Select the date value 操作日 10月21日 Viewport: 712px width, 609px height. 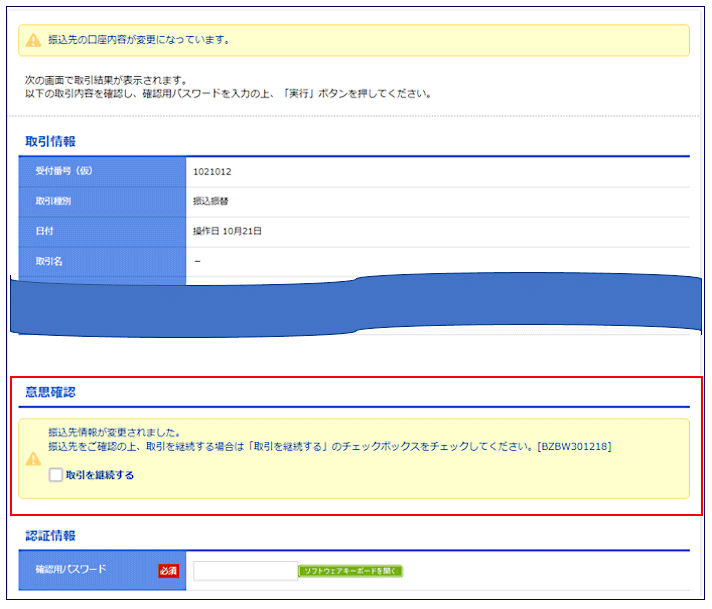[227, 231]
